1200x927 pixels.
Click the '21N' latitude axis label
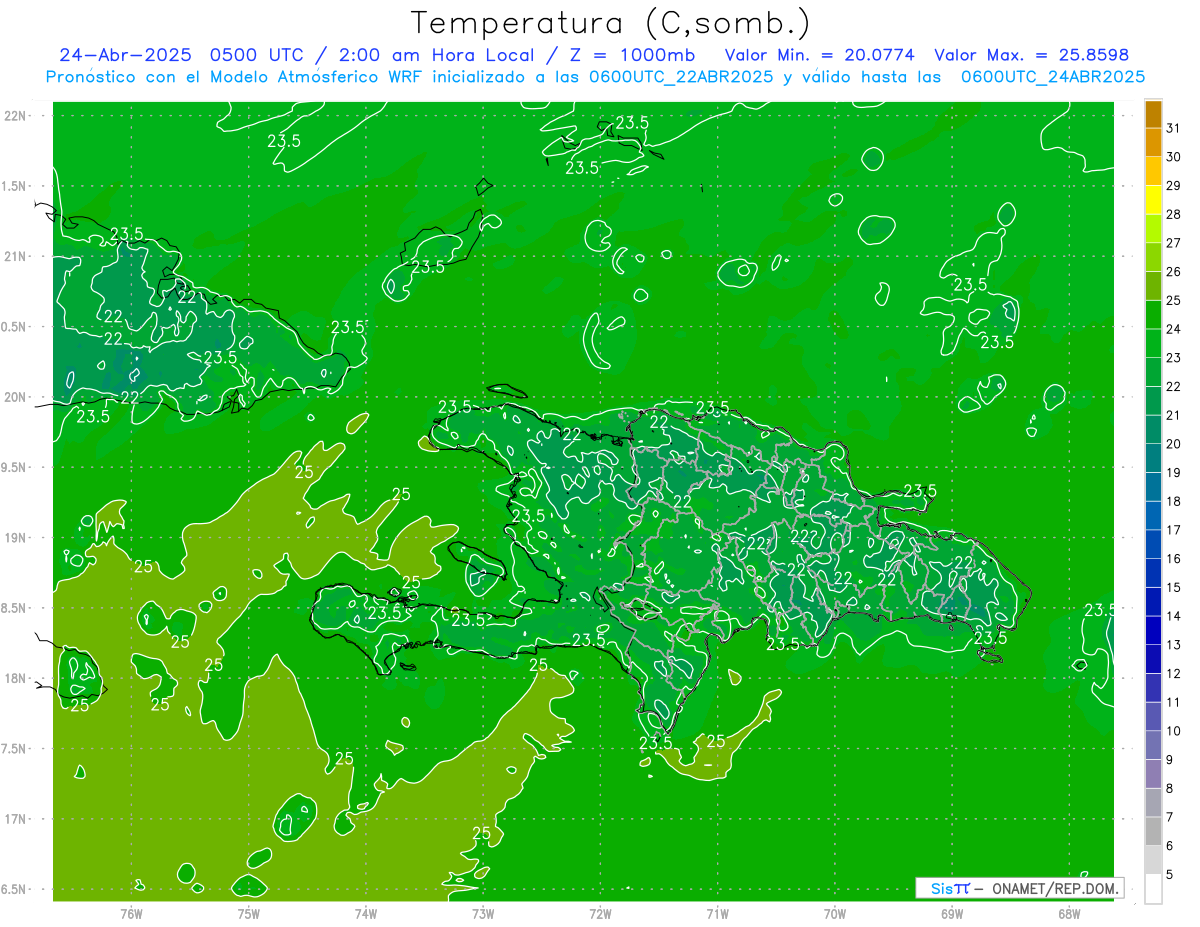pos(15,257)
